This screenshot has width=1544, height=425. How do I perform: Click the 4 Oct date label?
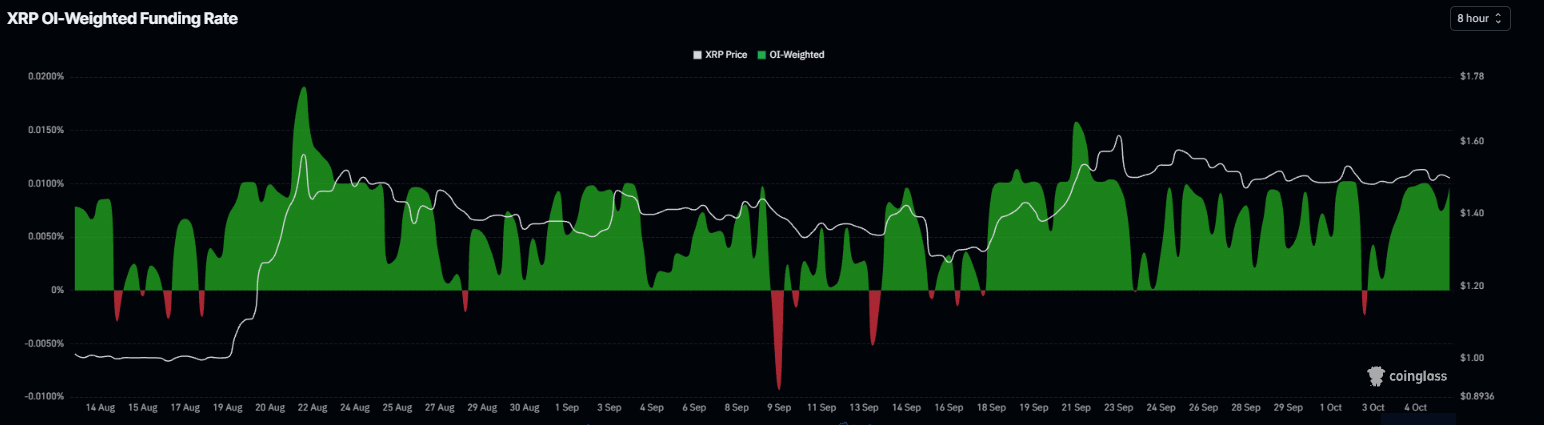pos(1415,408)
